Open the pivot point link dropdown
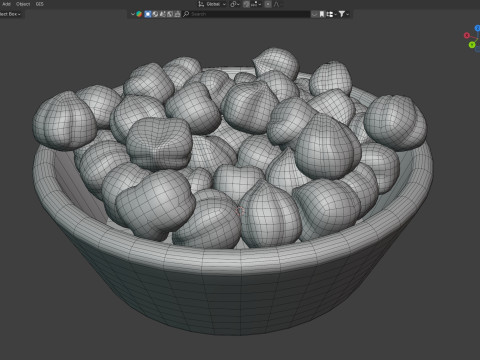This screenshot has height=360, width=480. pos(235,4)
